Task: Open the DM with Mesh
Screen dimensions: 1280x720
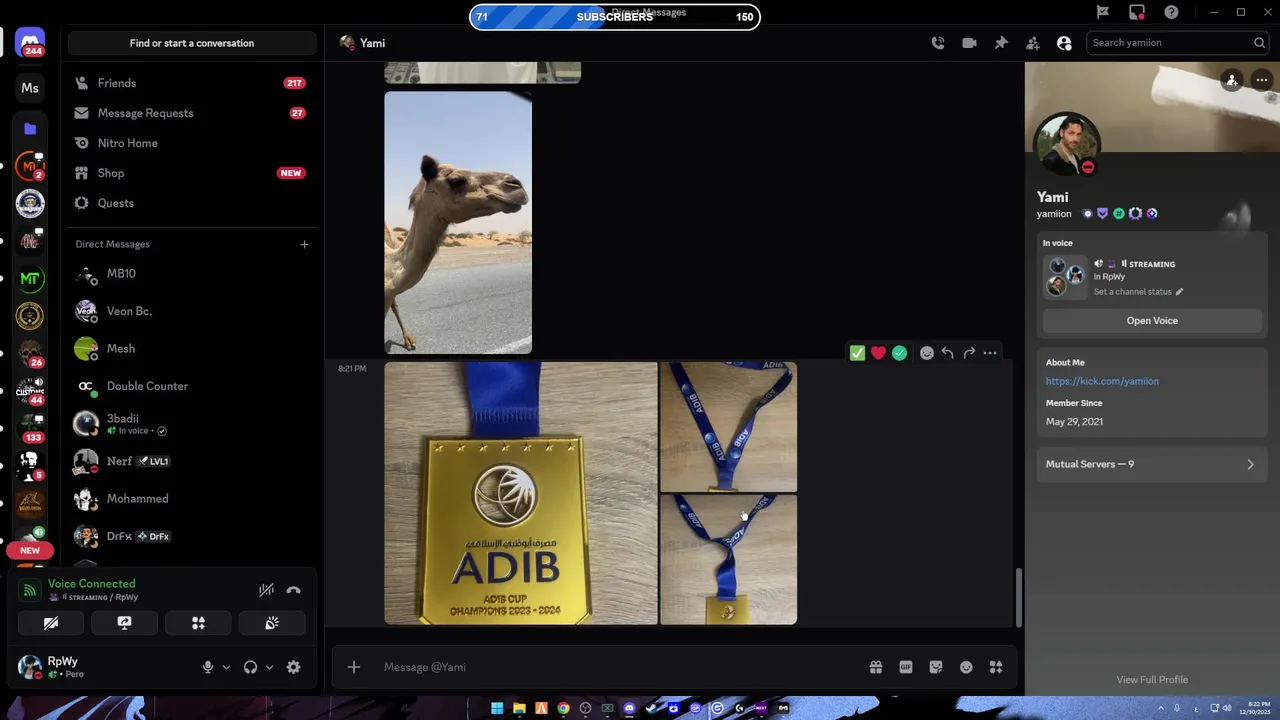Action: (x=191, y=348)
